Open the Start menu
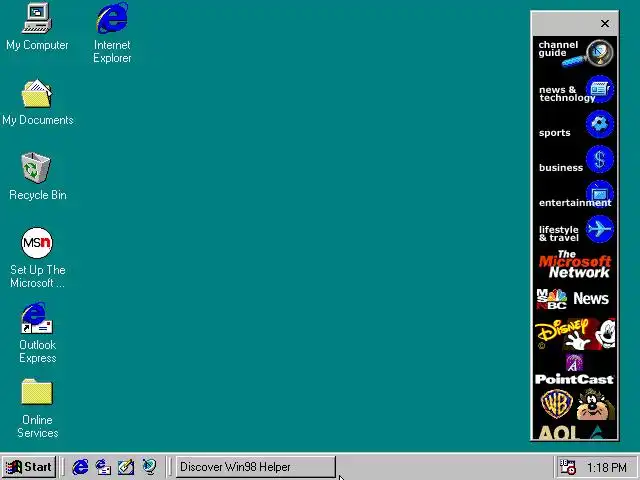 (x=29, y=467)
